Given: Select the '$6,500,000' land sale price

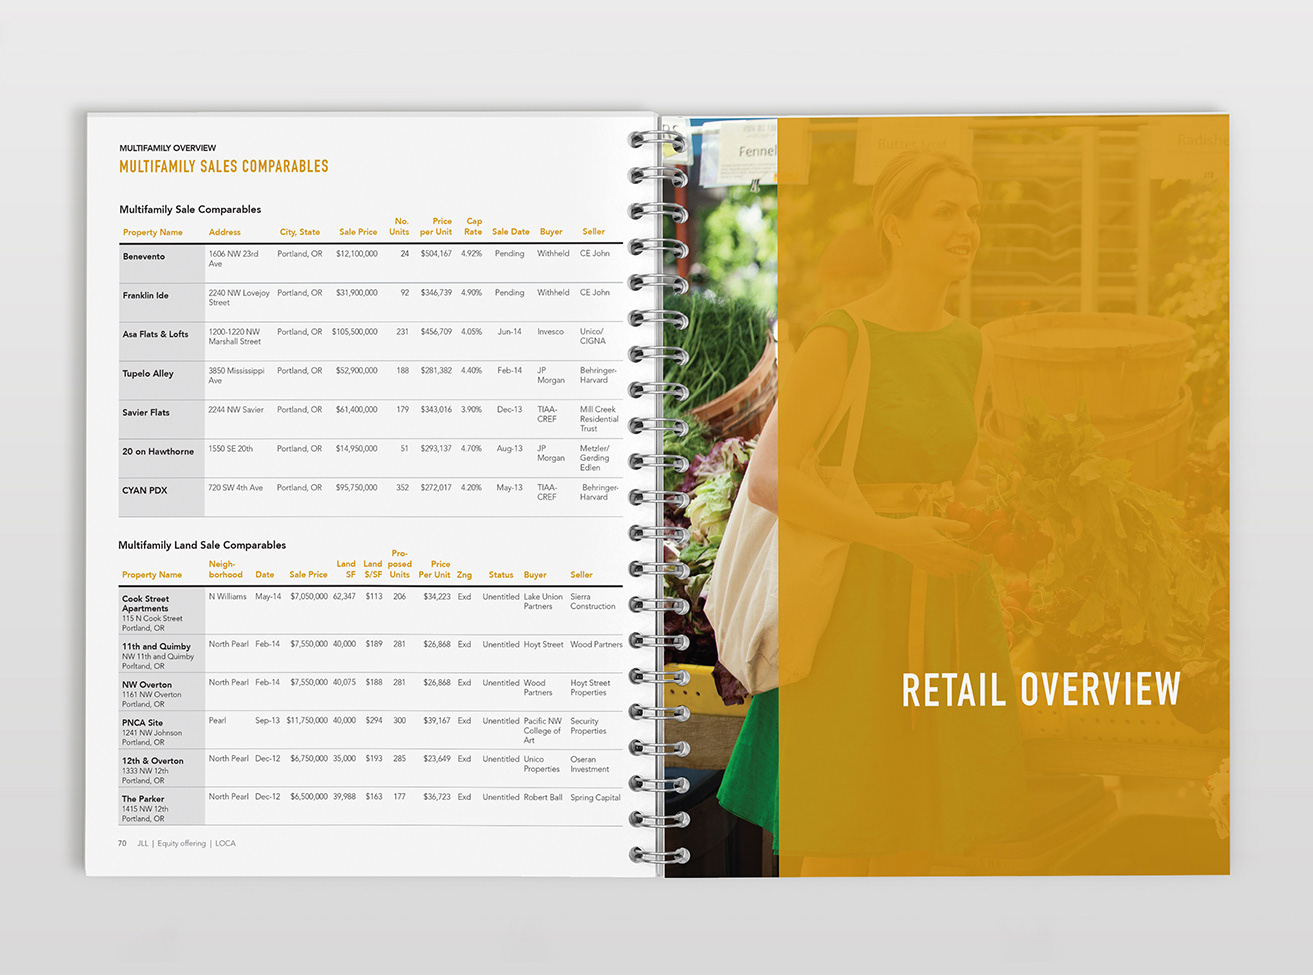Looking at the screenshot, I should [x=309, y=797].
